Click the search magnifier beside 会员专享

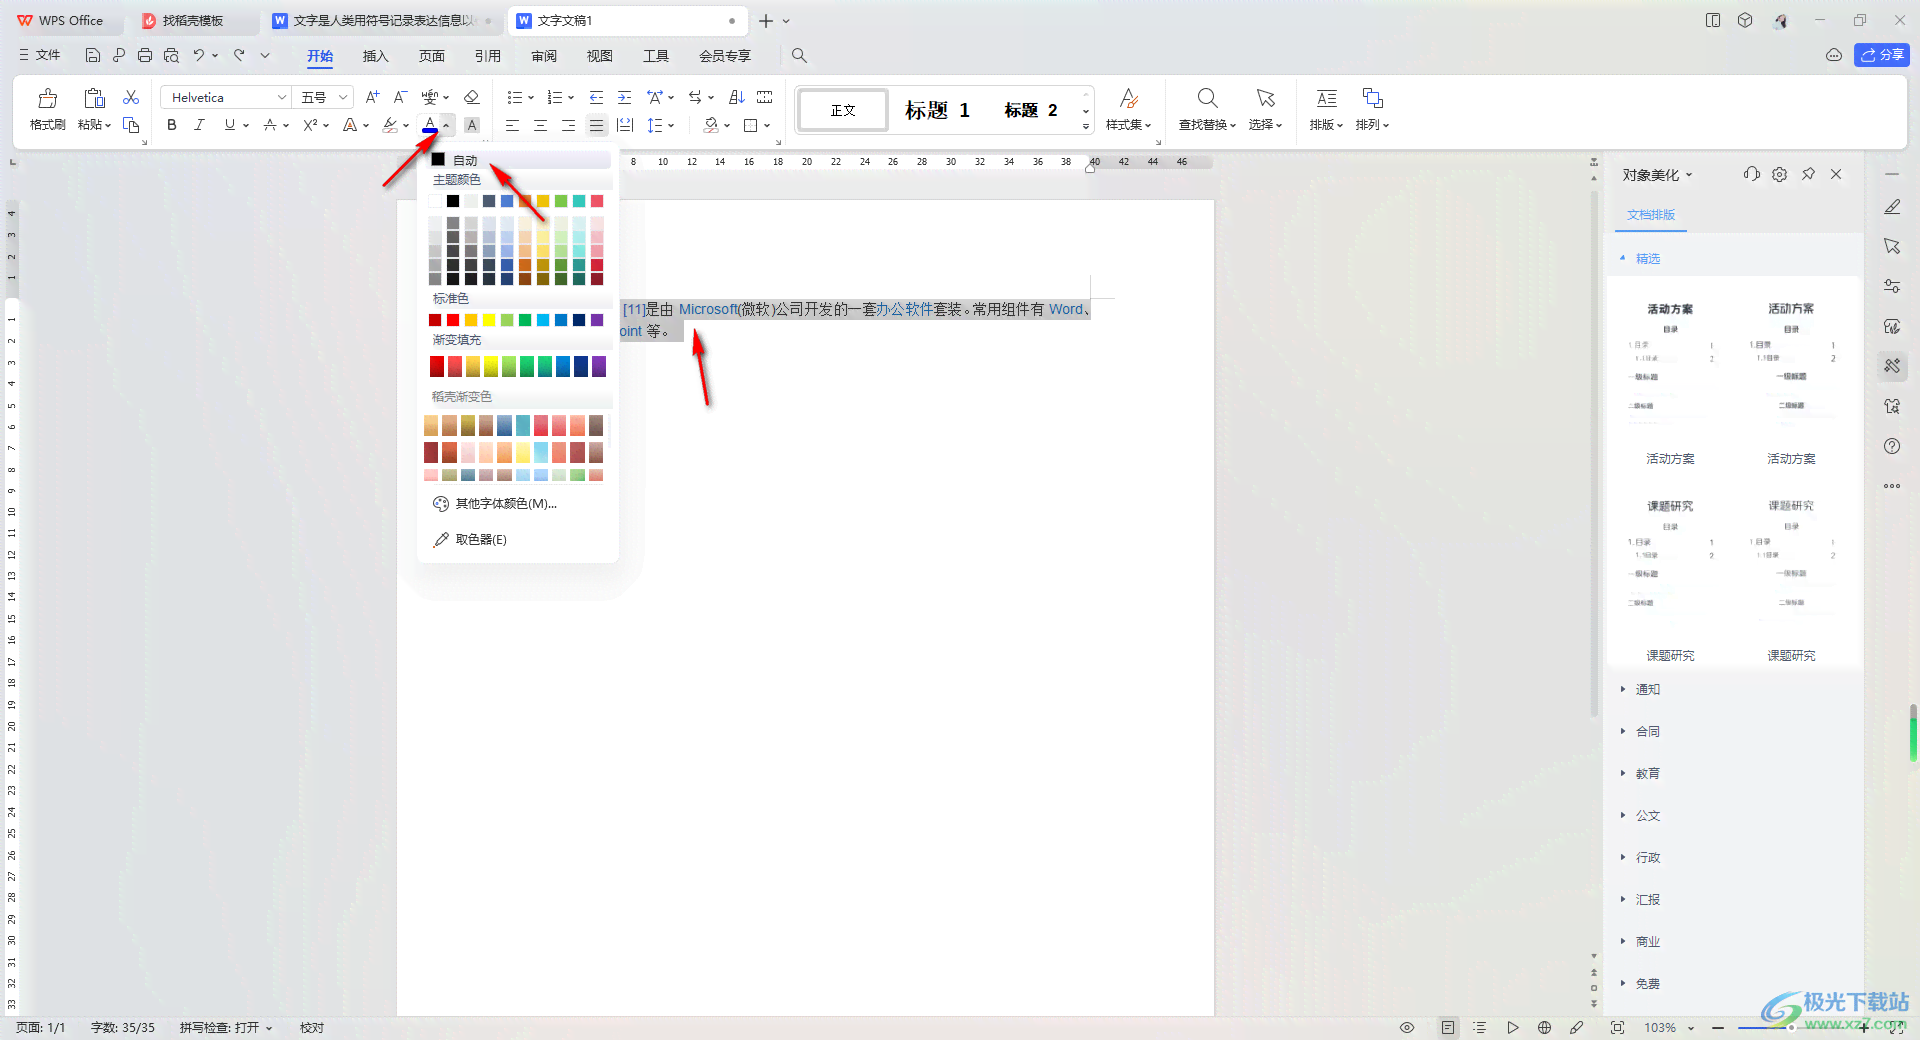(799, 55)
